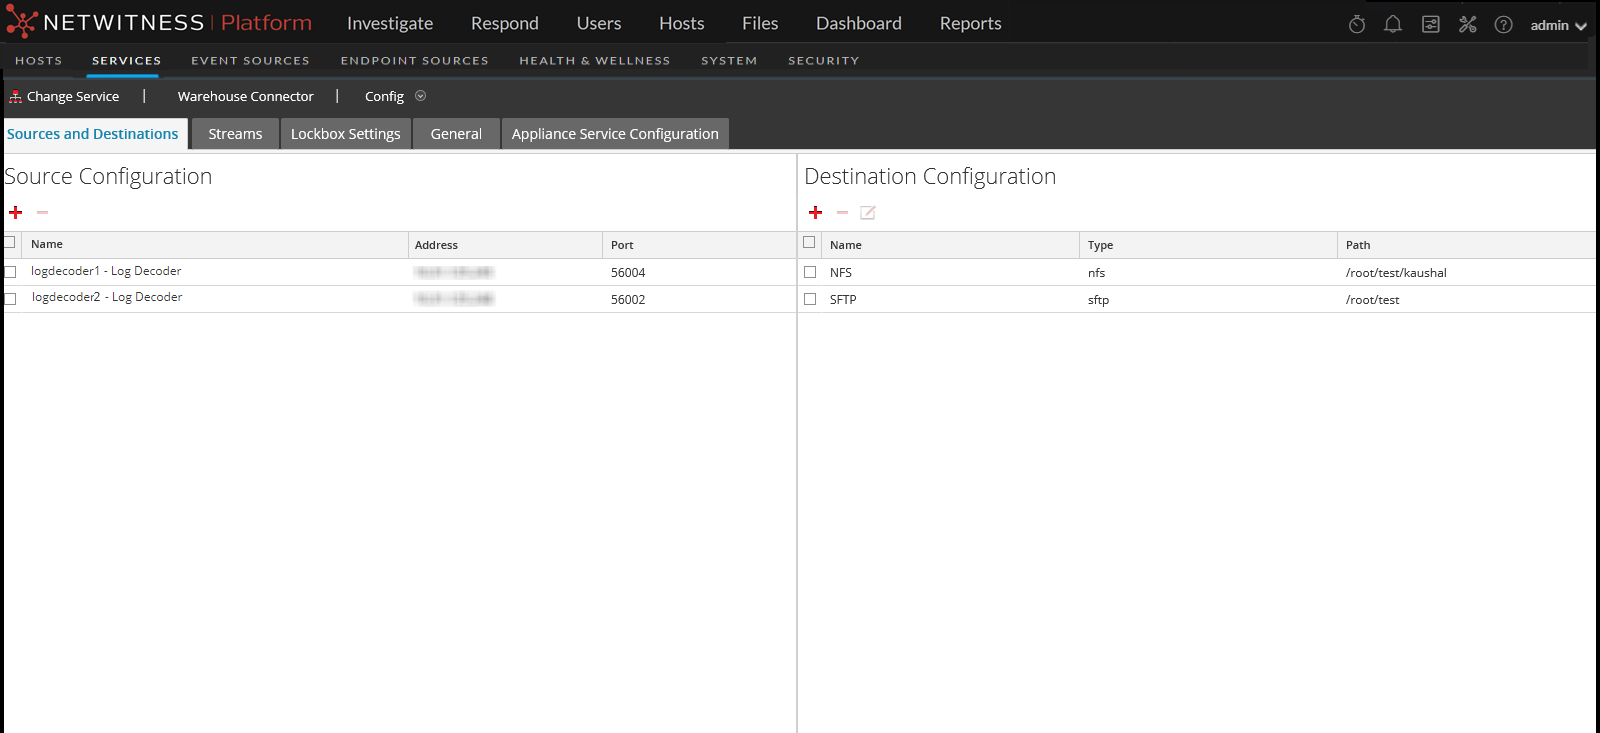Select the logdecoder2 - Log Decoder name
This screenshot has width=1600, height=733.
(107, 297)
